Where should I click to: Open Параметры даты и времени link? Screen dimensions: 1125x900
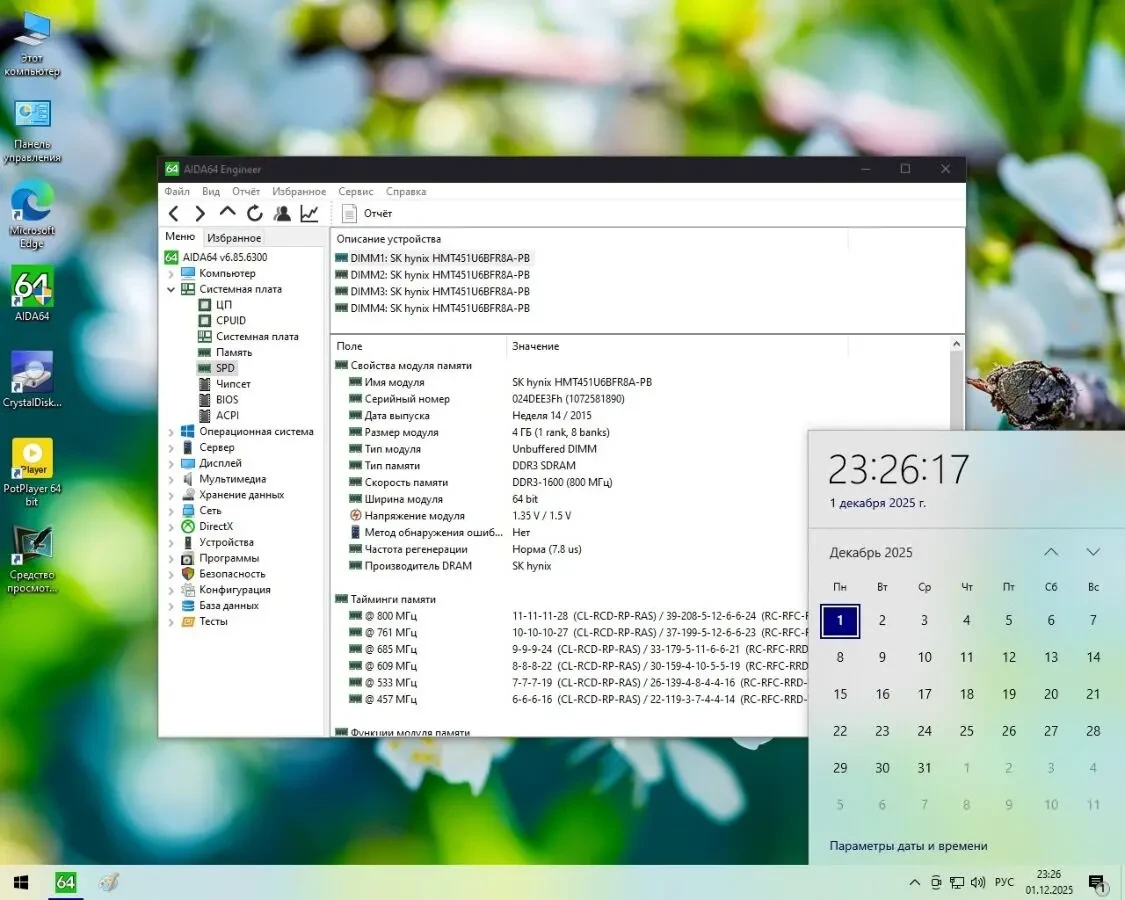click(906, 845)
